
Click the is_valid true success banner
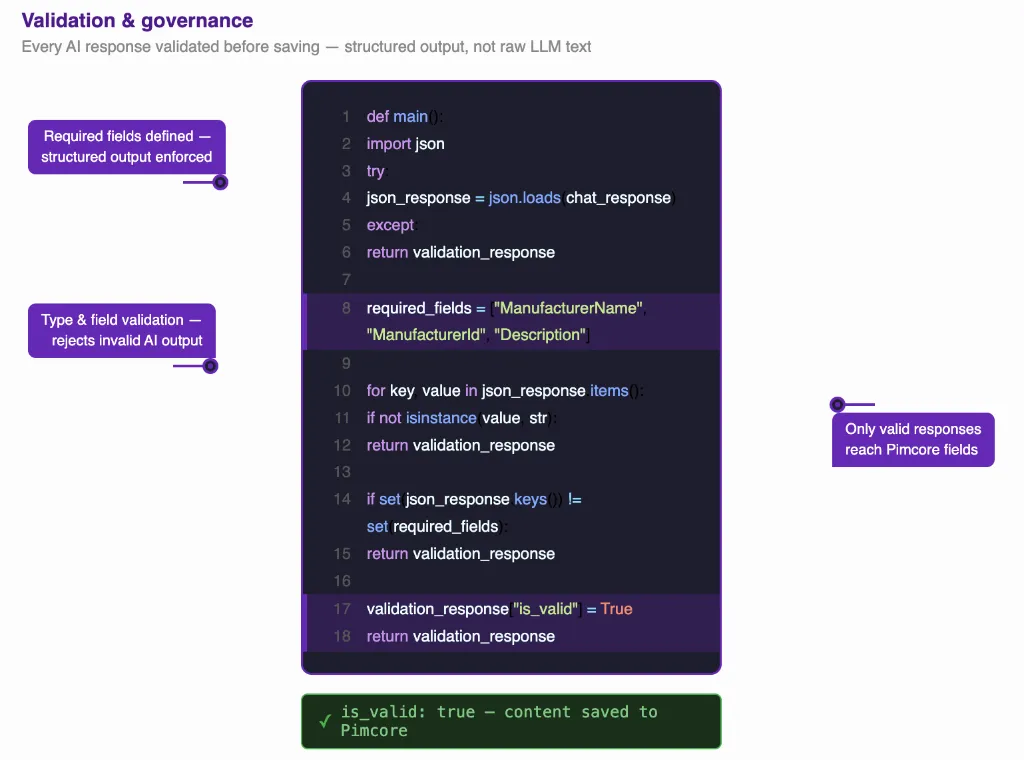511,721
